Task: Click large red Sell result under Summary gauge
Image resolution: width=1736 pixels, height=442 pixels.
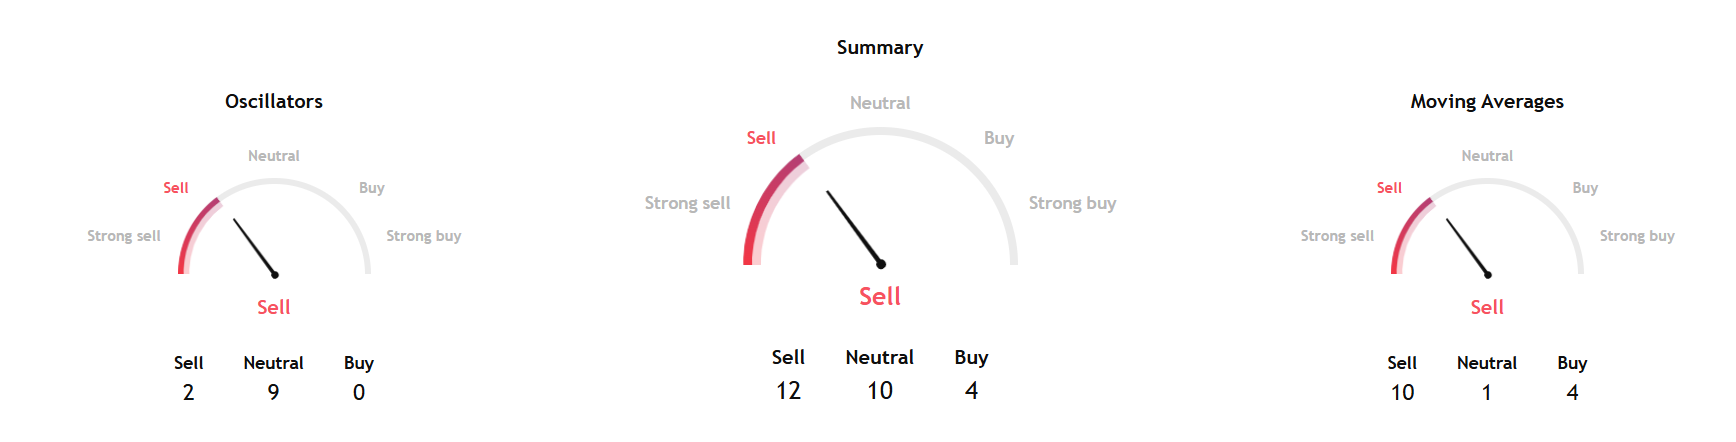Action: tap(880, 297)
